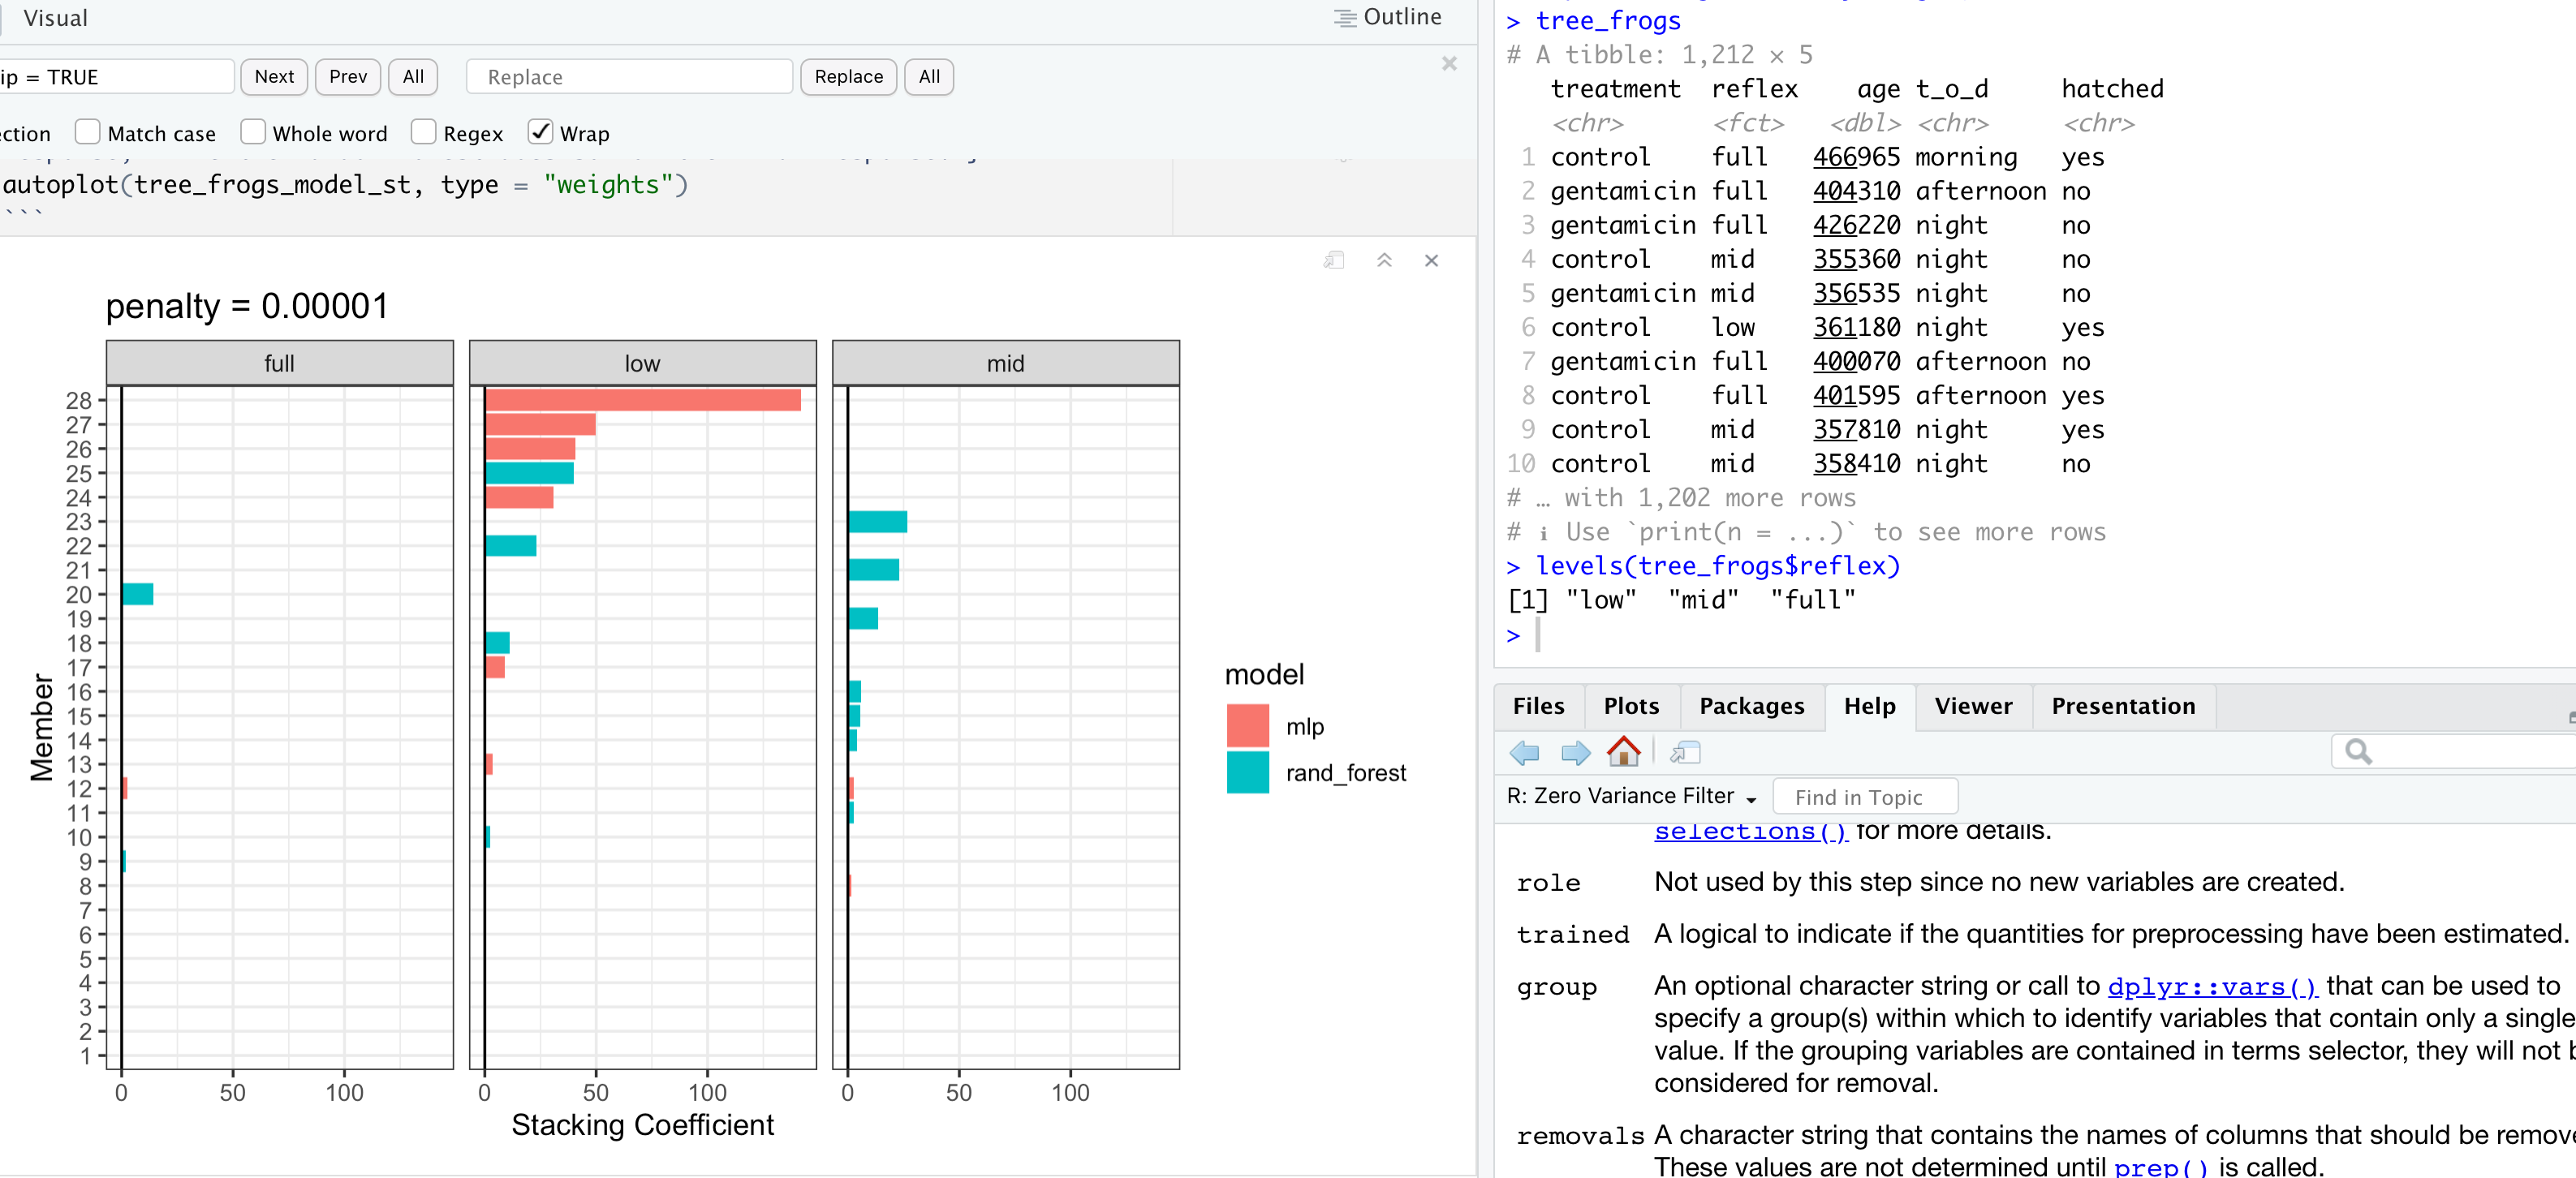Open the Viewer tab

click(x=1973, y=706)
